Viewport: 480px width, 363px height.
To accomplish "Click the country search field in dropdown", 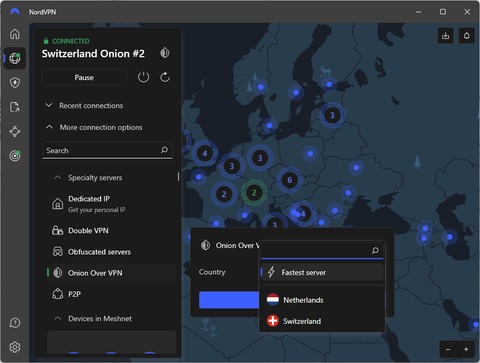I will 322,250.
